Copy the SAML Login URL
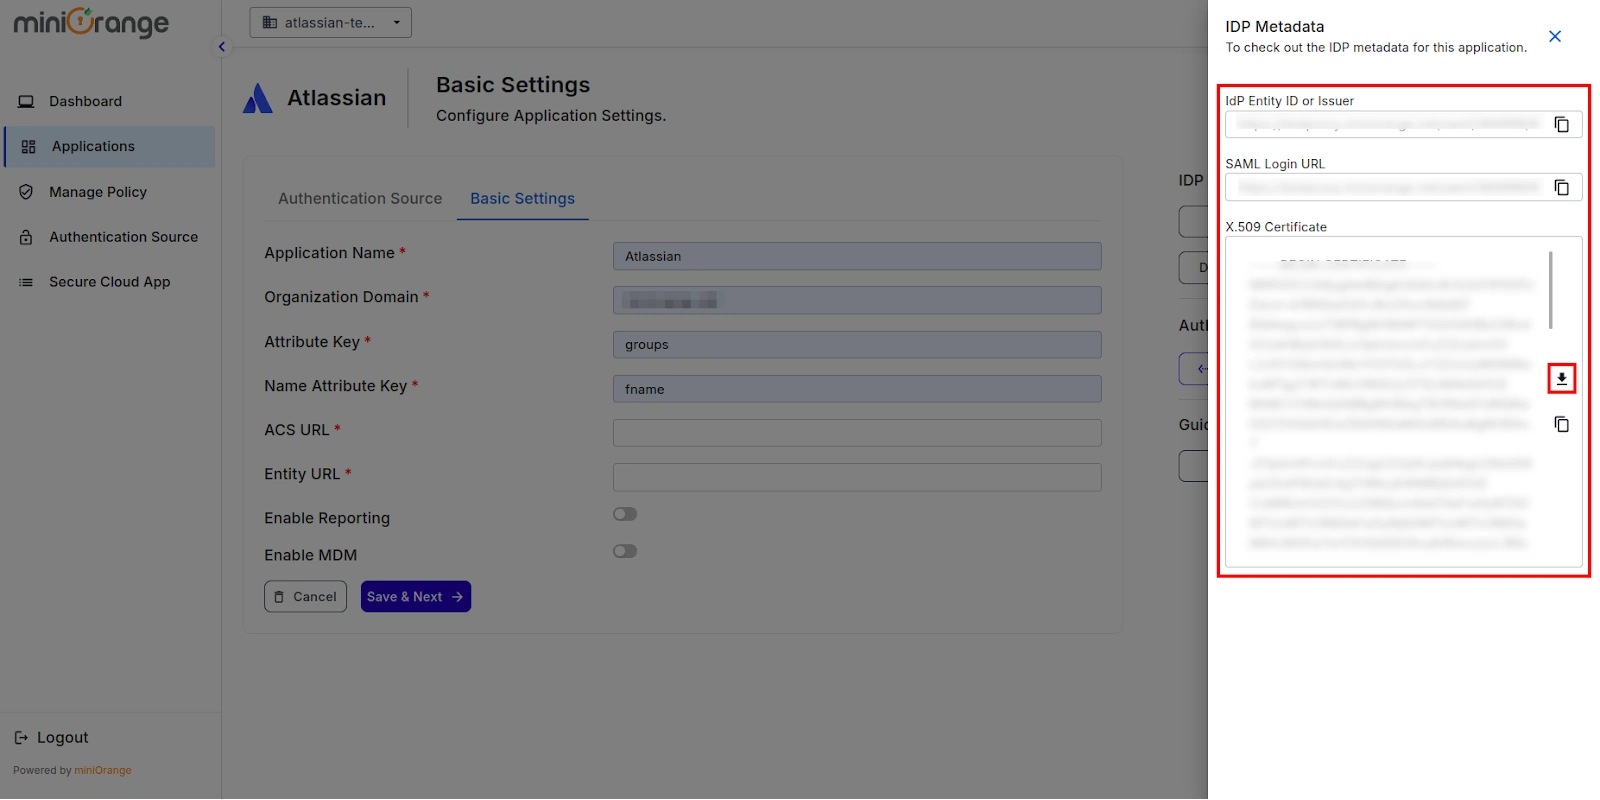1600x800 pixels. click(x=1561, y=187)
